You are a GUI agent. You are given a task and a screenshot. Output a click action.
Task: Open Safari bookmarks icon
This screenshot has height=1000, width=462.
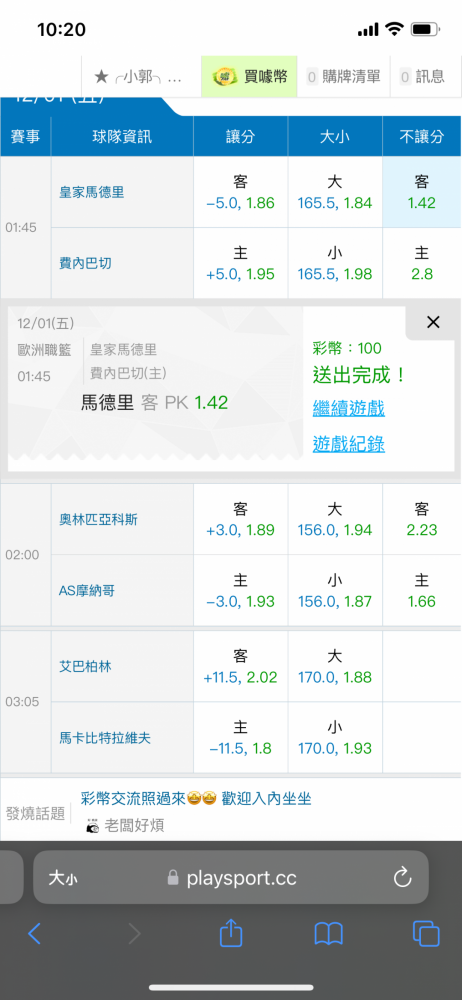[329, 934]
